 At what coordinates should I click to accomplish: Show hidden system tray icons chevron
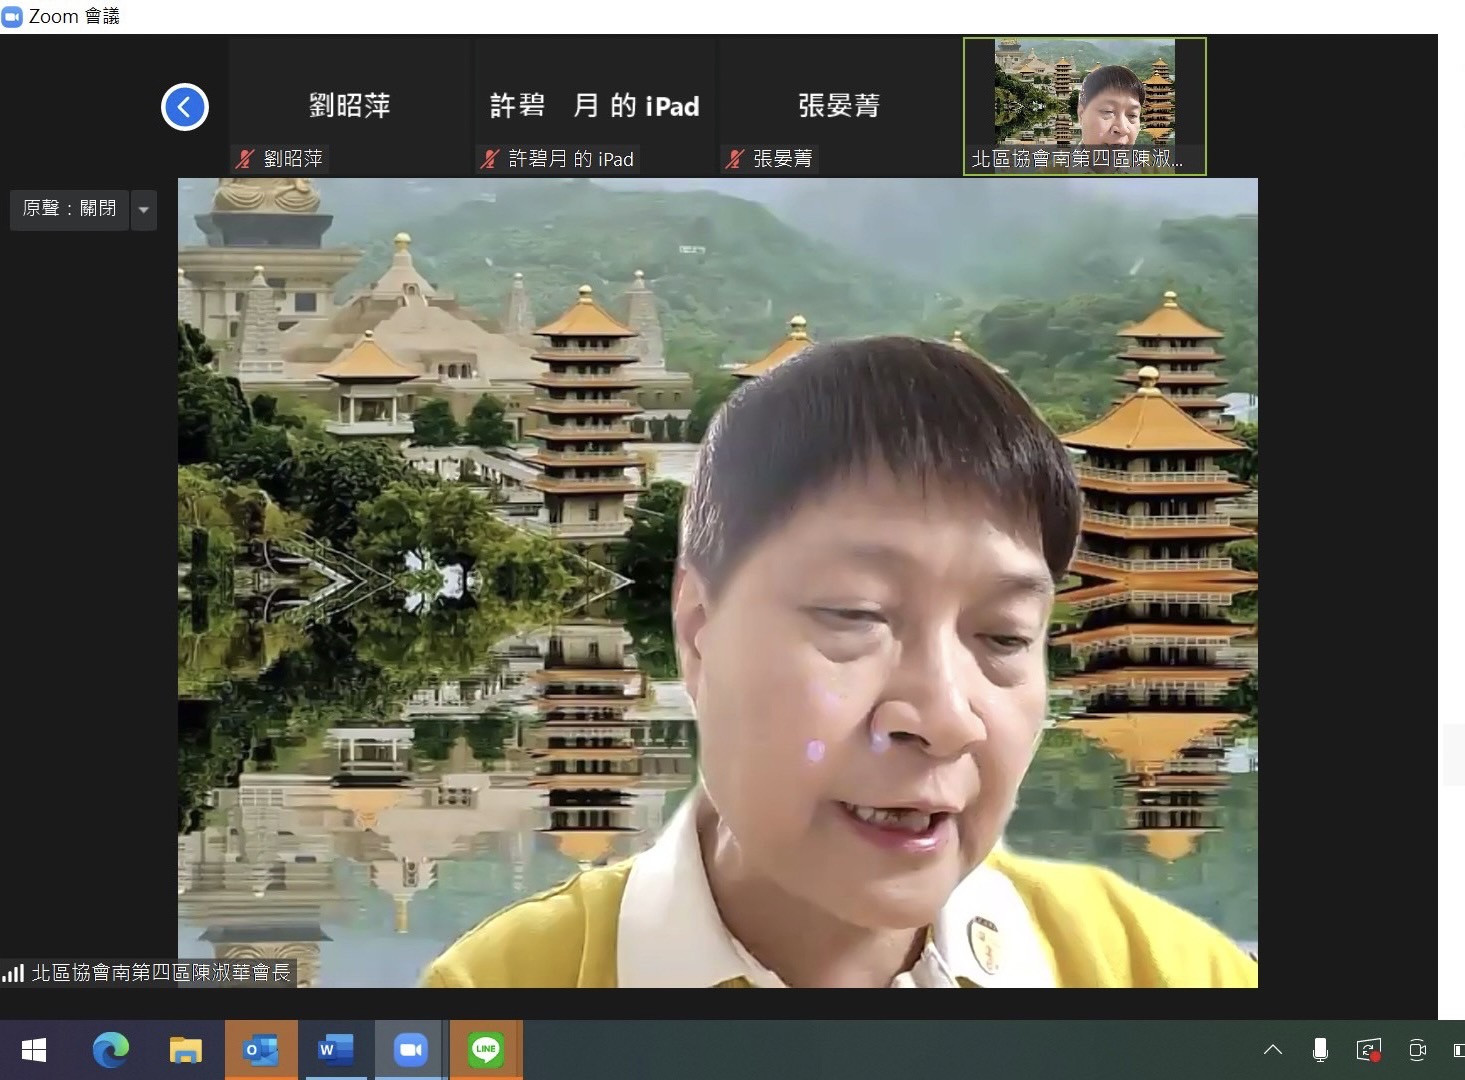coord(1273,1050)
